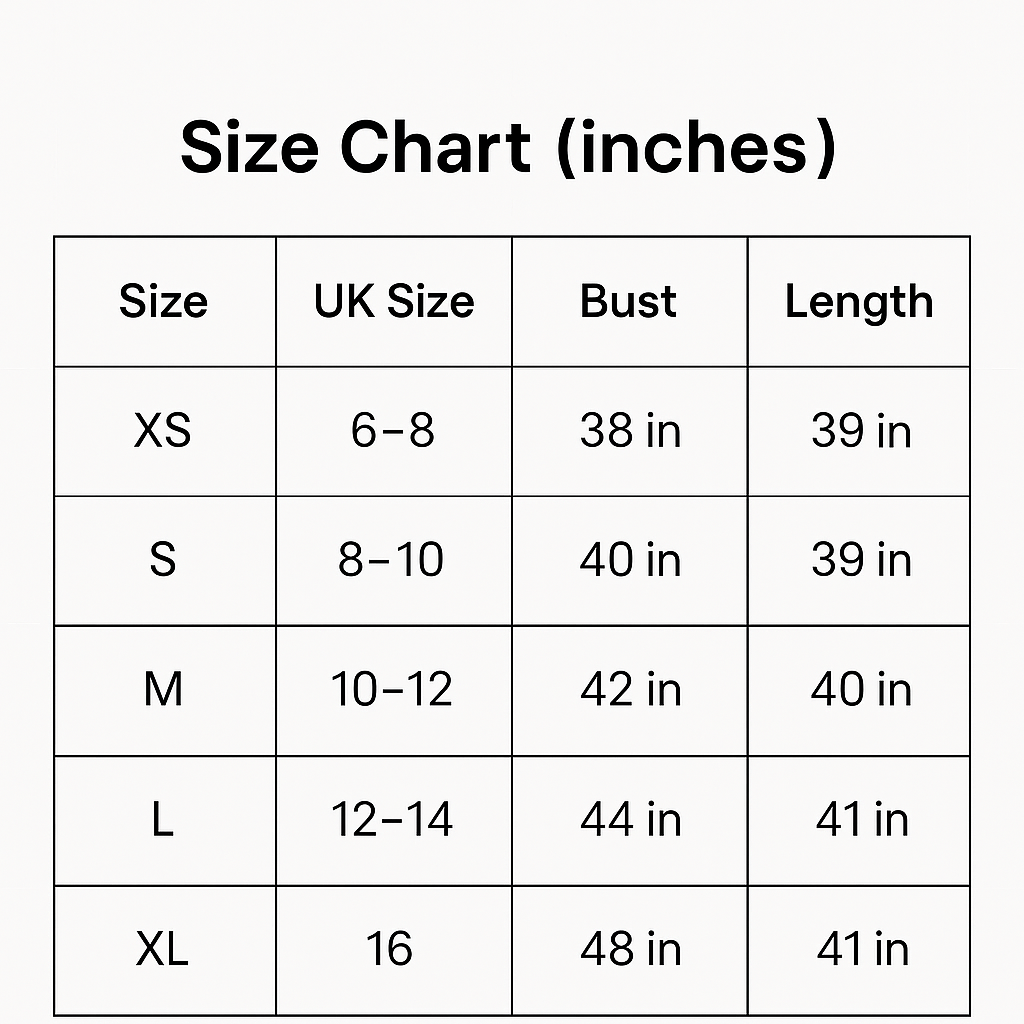Select the 44 in bust cell
This screenshot has height=1024, width=1024.
click(630, 820)
